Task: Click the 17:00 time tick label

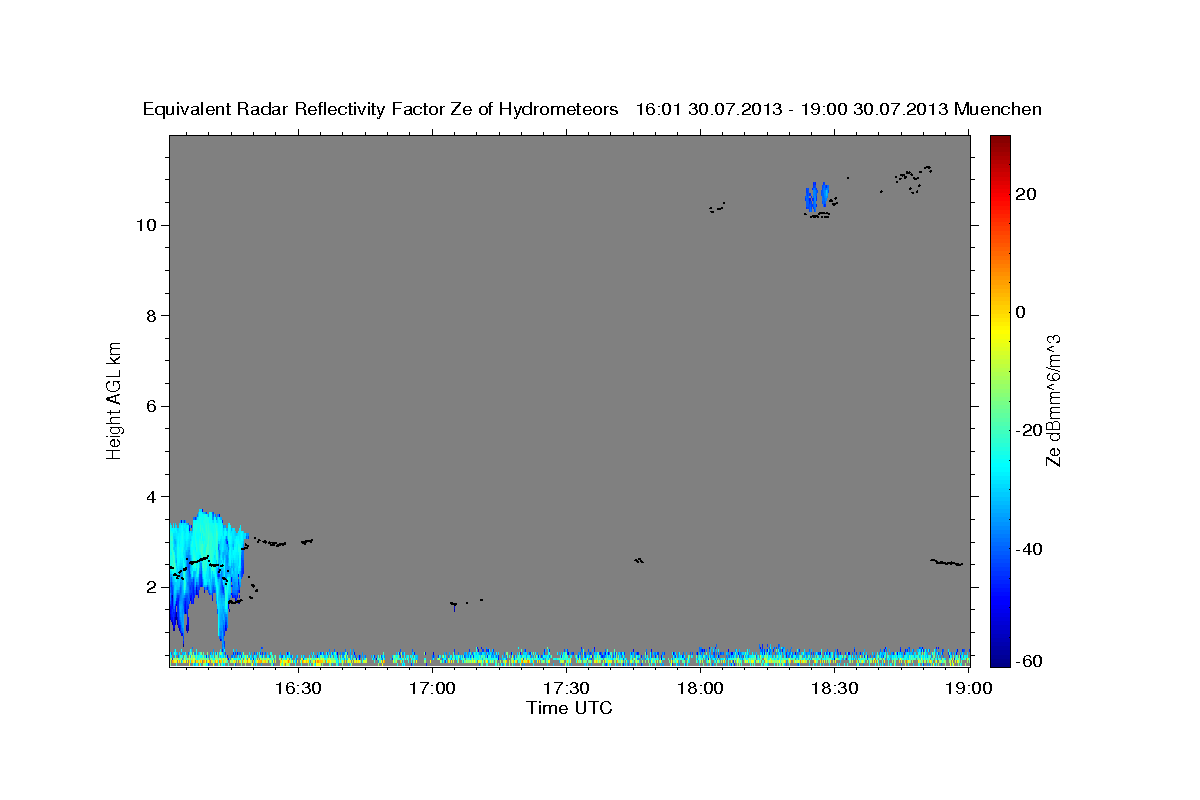Action: coord(432,688)
